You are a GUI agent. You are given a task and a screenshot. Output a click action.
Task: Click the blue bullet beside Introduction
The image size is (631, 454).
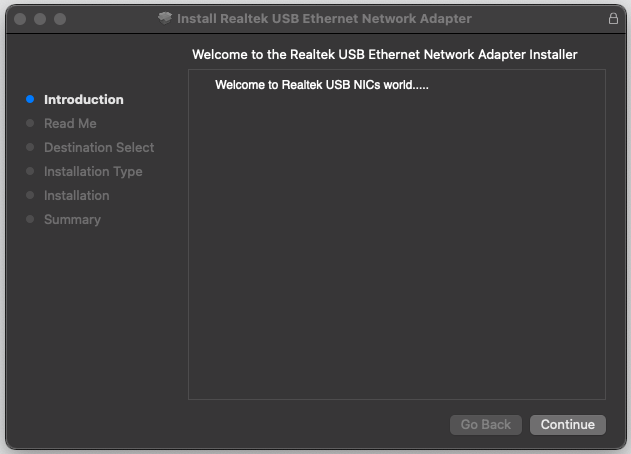coord(30,99)
